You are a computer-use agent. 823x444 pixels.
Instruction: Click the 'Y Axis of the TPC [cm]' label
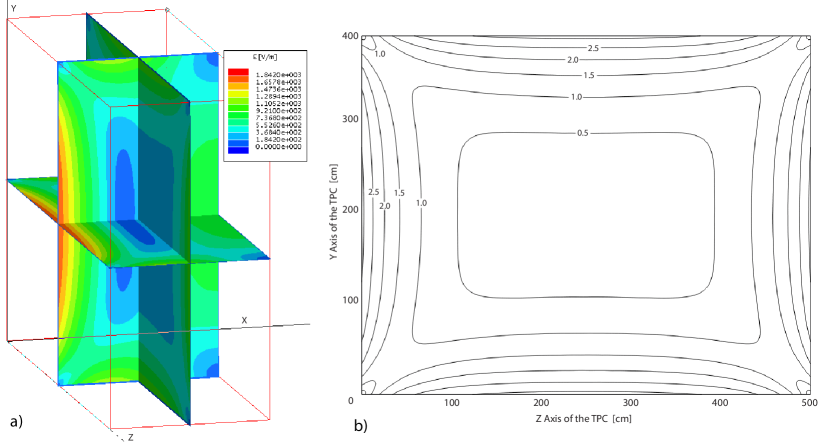point(334,212)
